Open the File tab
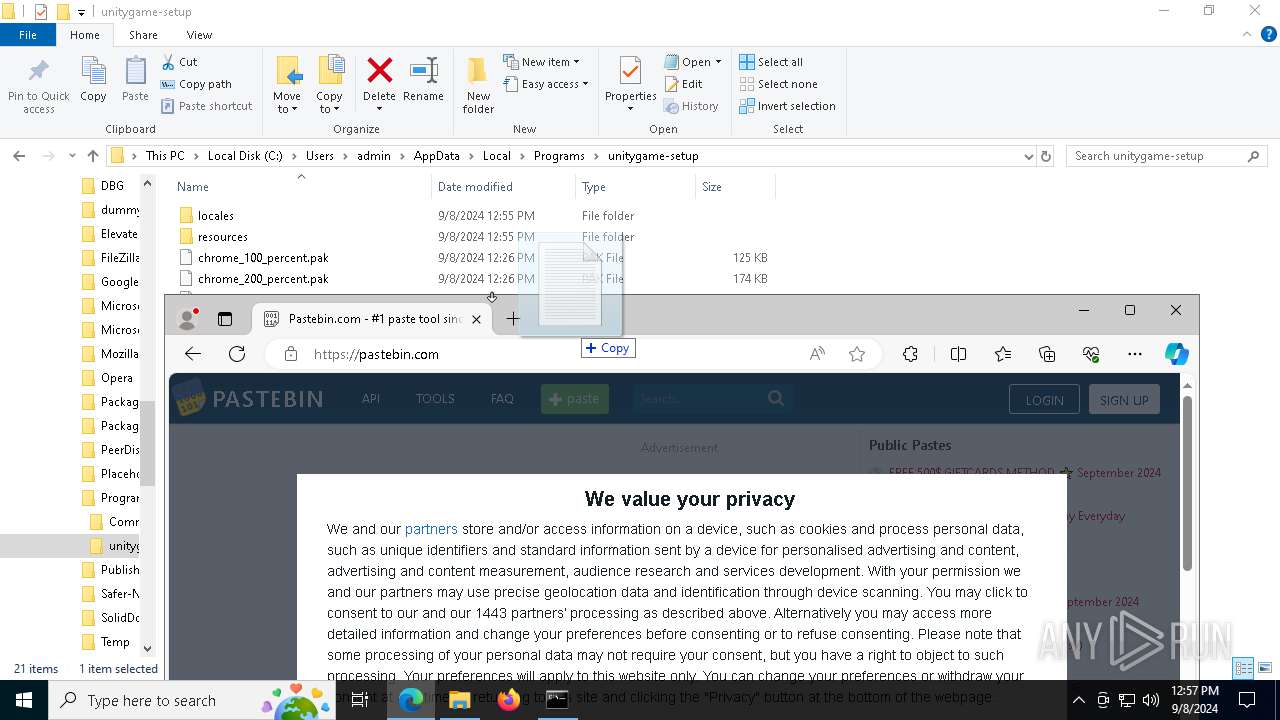 (x=28, y=35)
